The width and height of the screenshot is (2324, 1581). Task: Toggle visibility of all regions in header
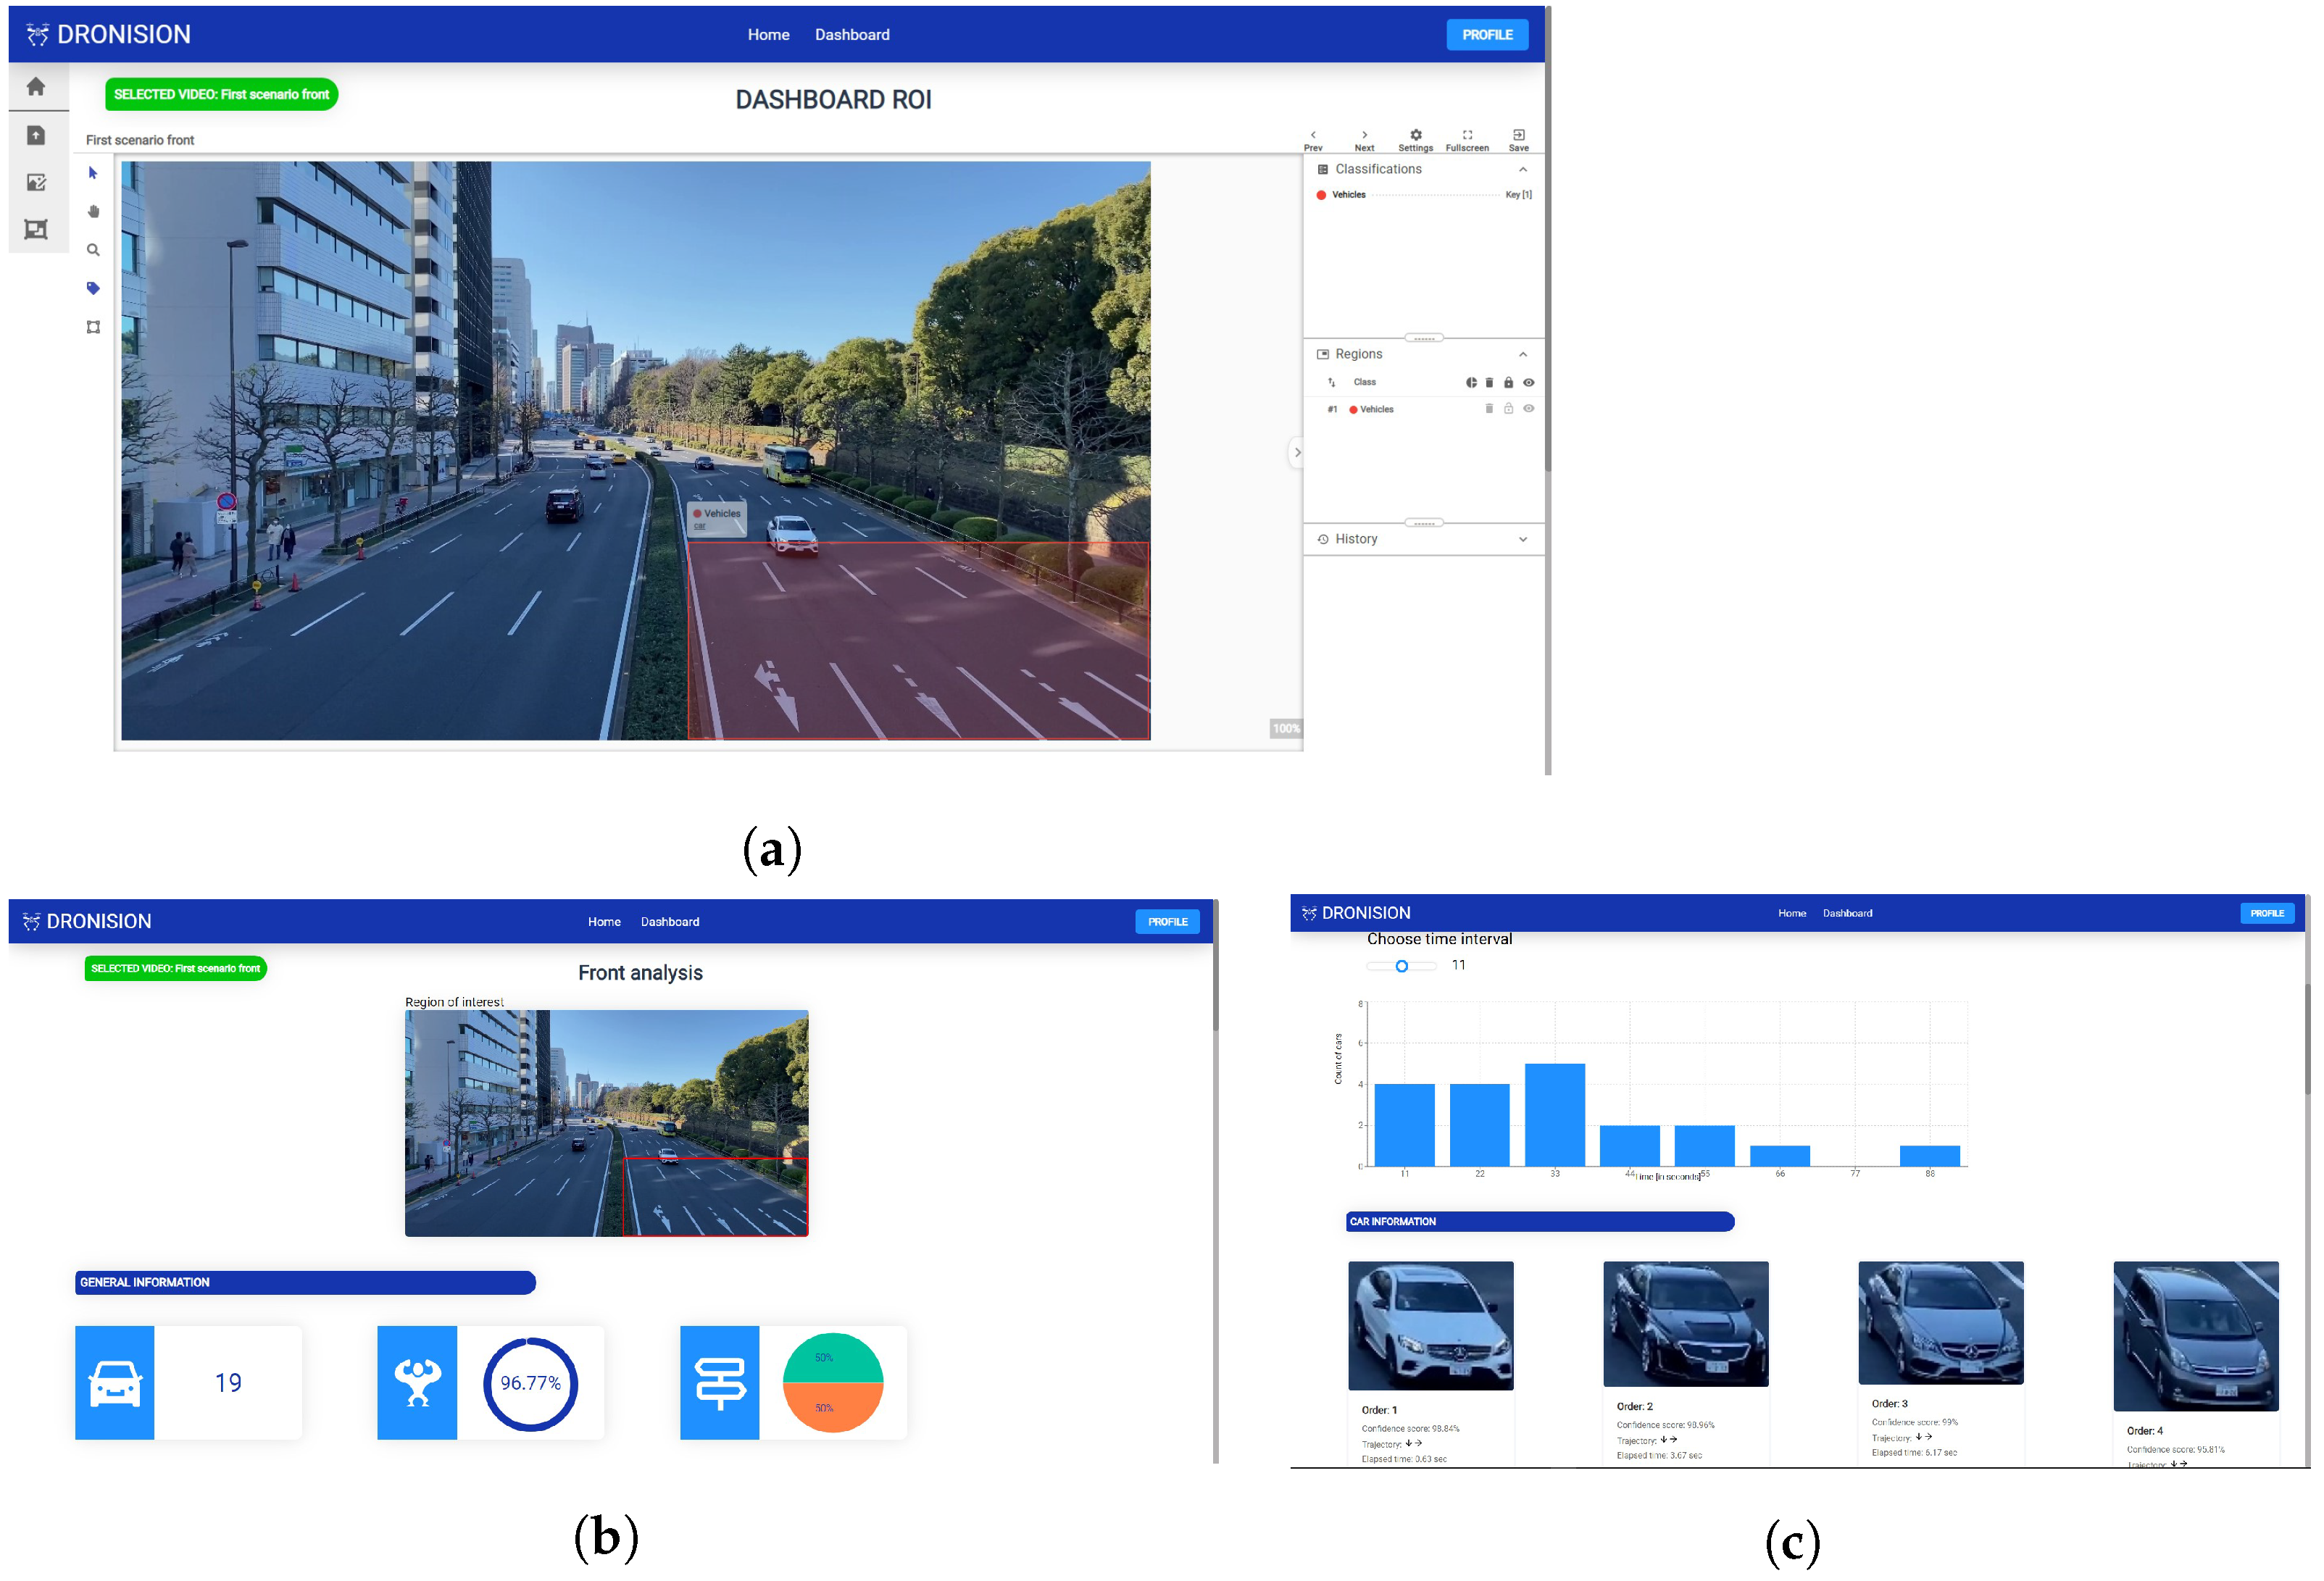(x=1528, y=383)
